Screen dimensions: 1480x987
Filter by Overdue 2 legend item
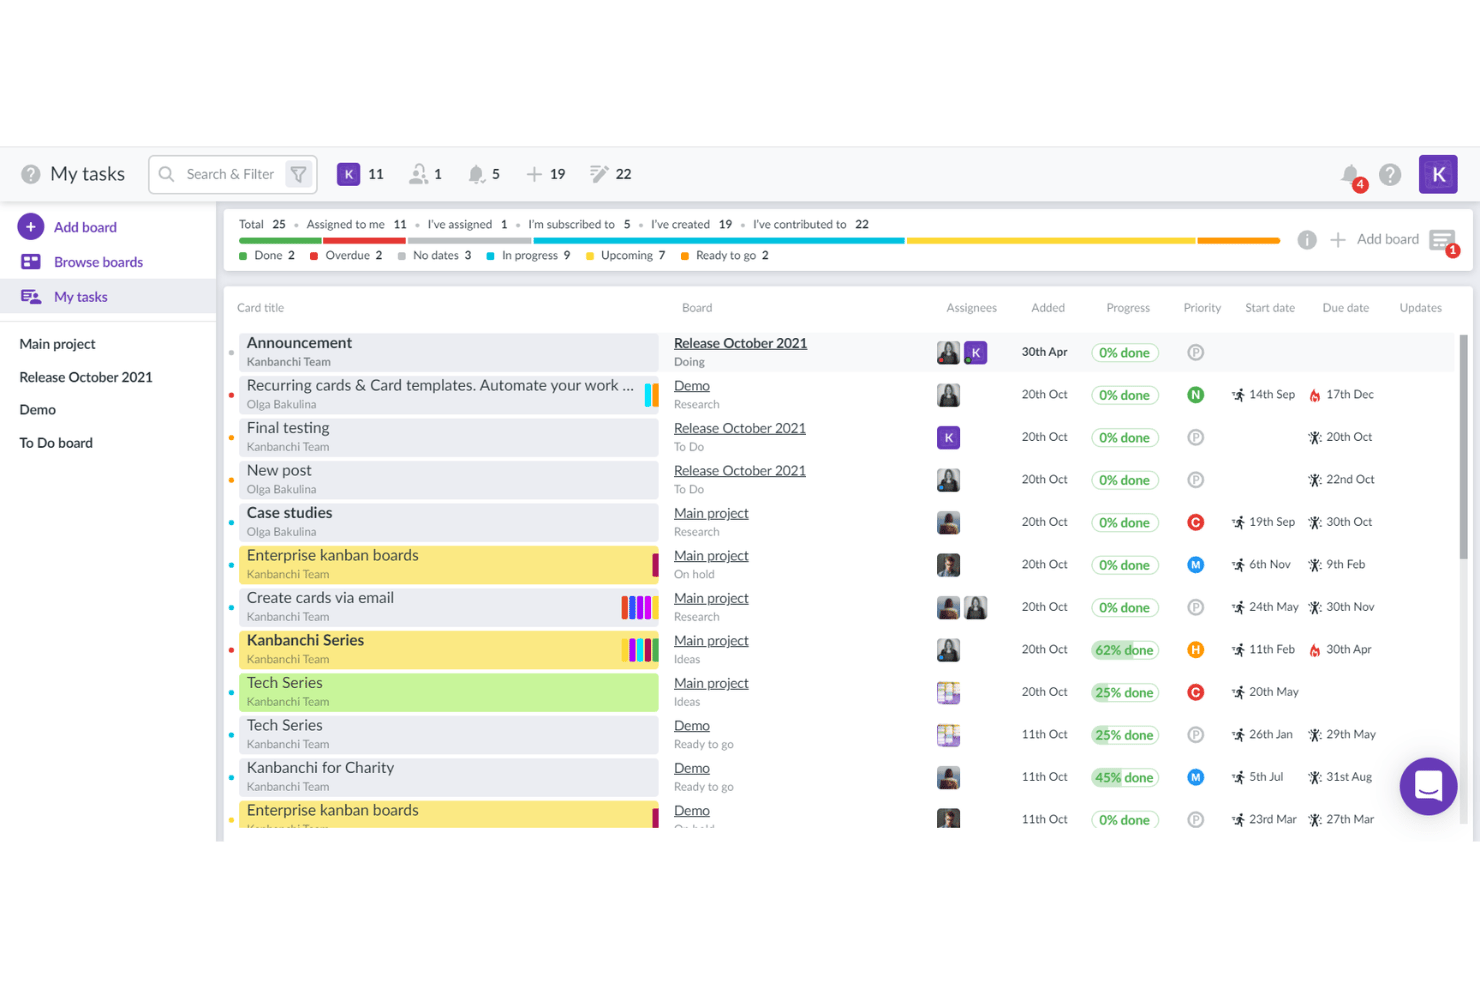pyautogui.click(x=346, y=256)
